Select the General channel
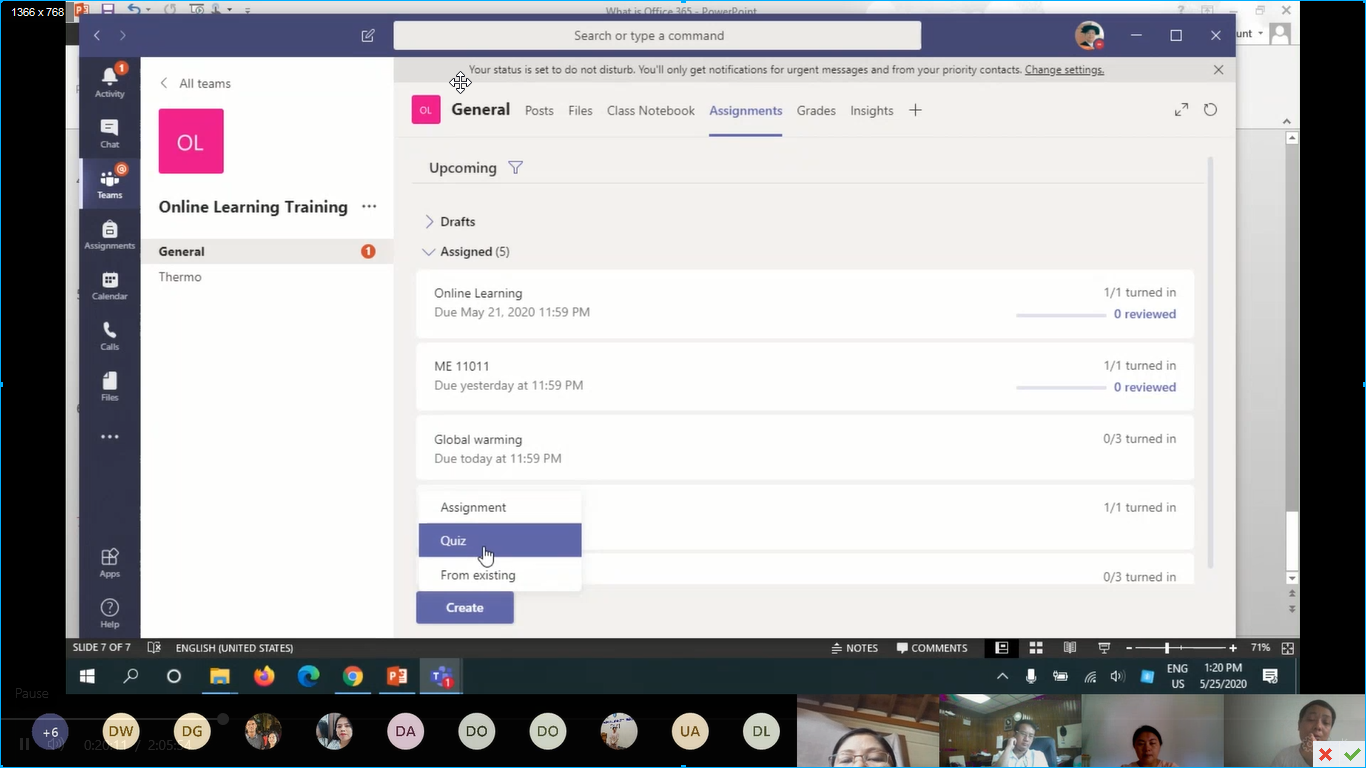Image resolution: width=1366 pixels, height=768 pixels. 267,252
